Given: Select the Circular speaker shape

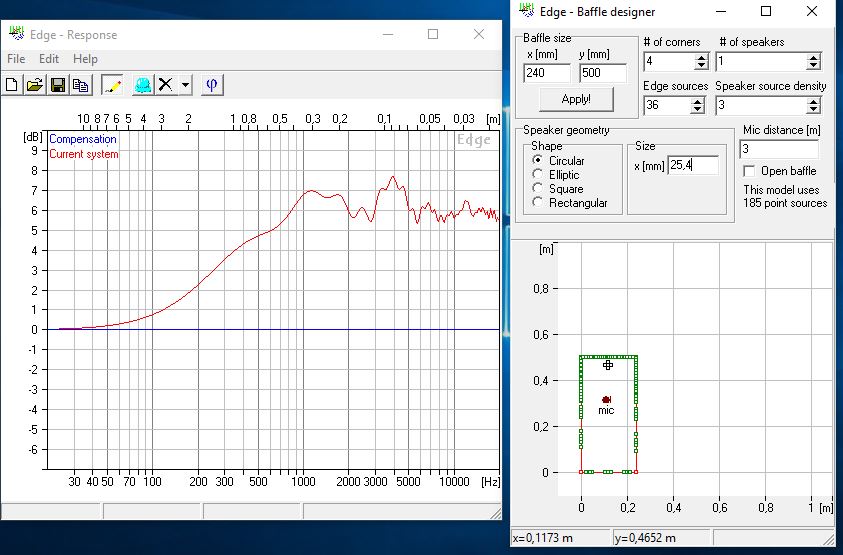Looking at the screenshot, I should point(537,160).
